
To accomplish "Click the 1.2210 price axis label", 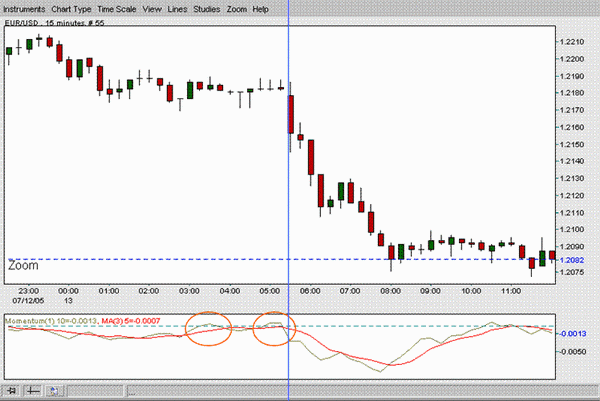I will click(x=572, y=42).
